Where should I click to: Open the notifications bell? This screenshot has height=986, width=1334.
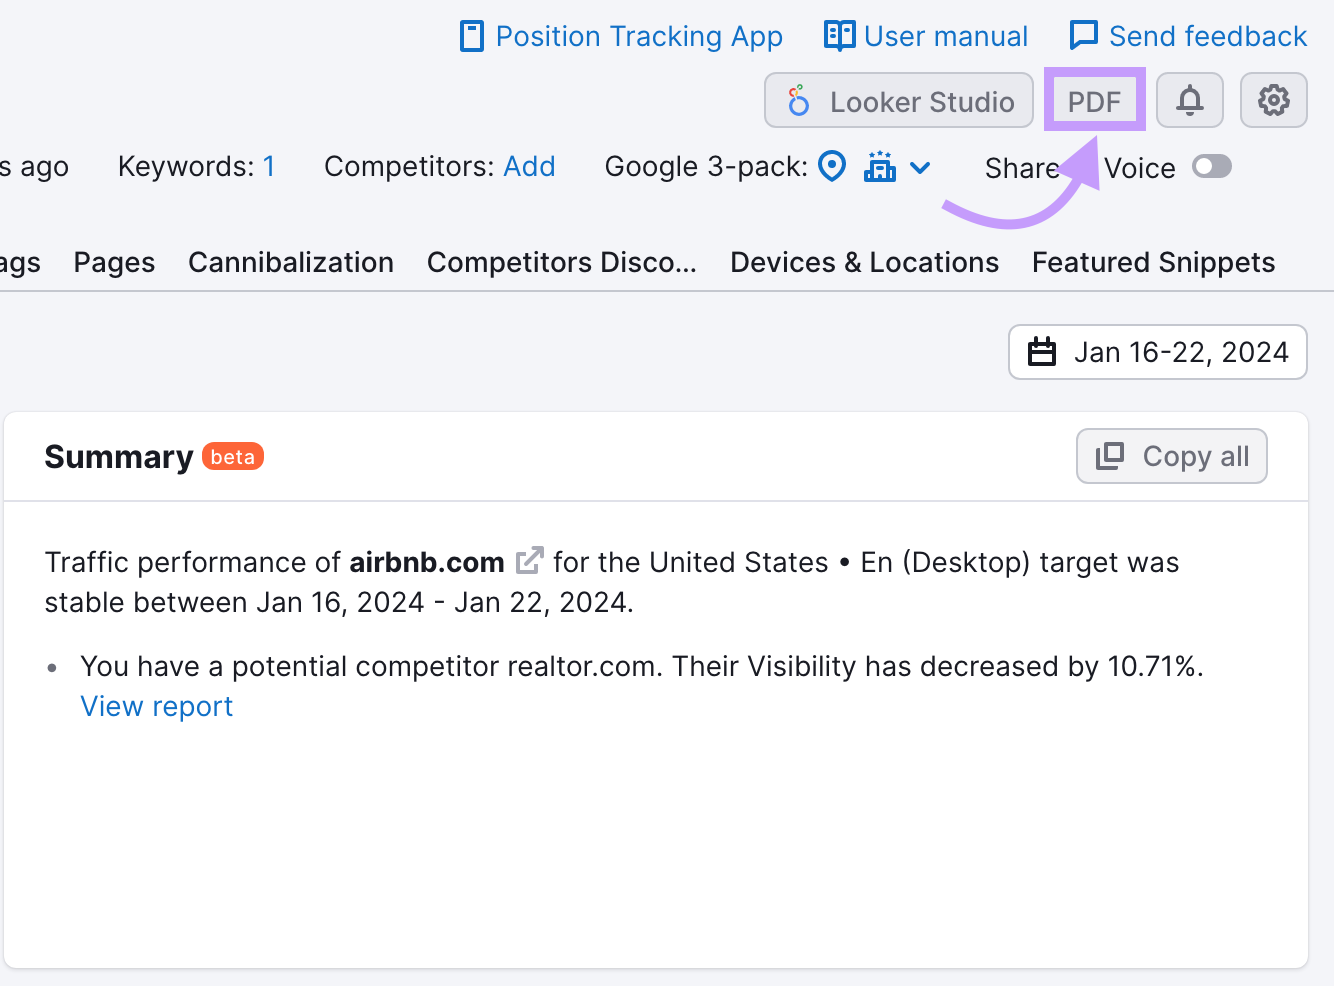(x=1189, y=100)
